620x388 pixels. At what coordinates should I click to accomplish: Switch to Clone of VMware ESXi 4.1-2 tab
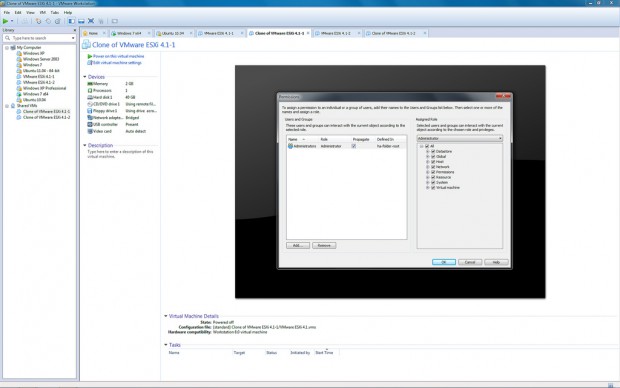[x=393, y=33]
